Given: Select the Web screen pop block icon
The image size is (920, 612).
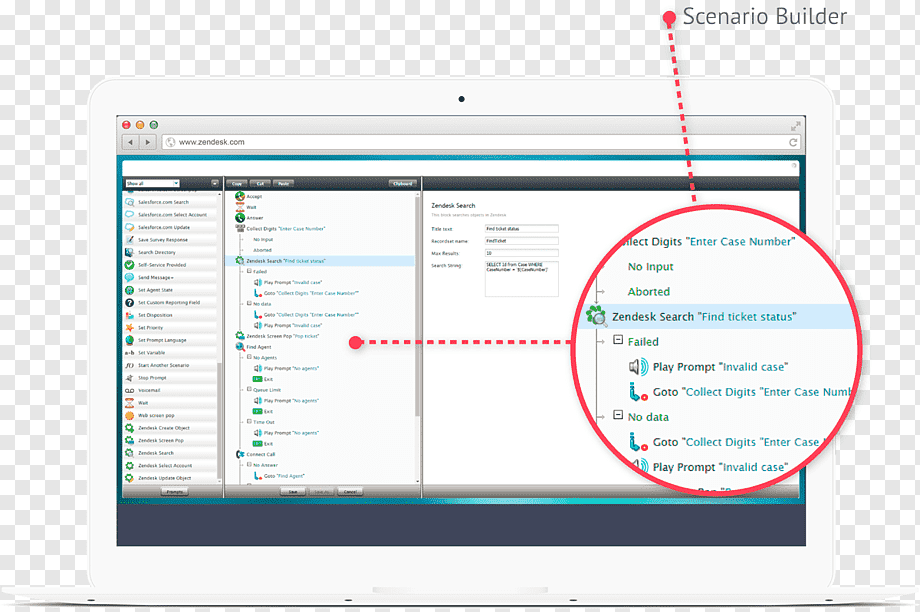Looking at the screenshot, I should tap(129, 415).
